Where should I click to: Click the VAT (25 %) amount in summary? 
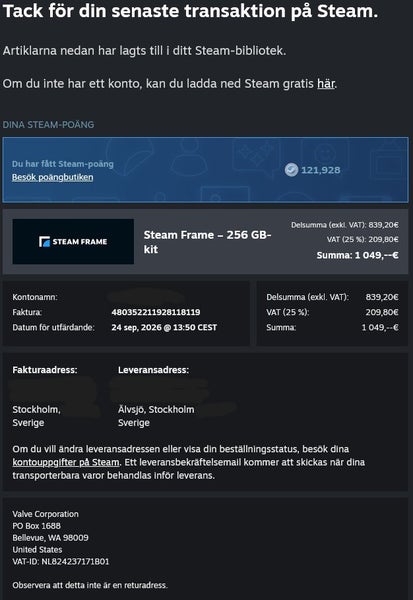(x=382, y=312)
